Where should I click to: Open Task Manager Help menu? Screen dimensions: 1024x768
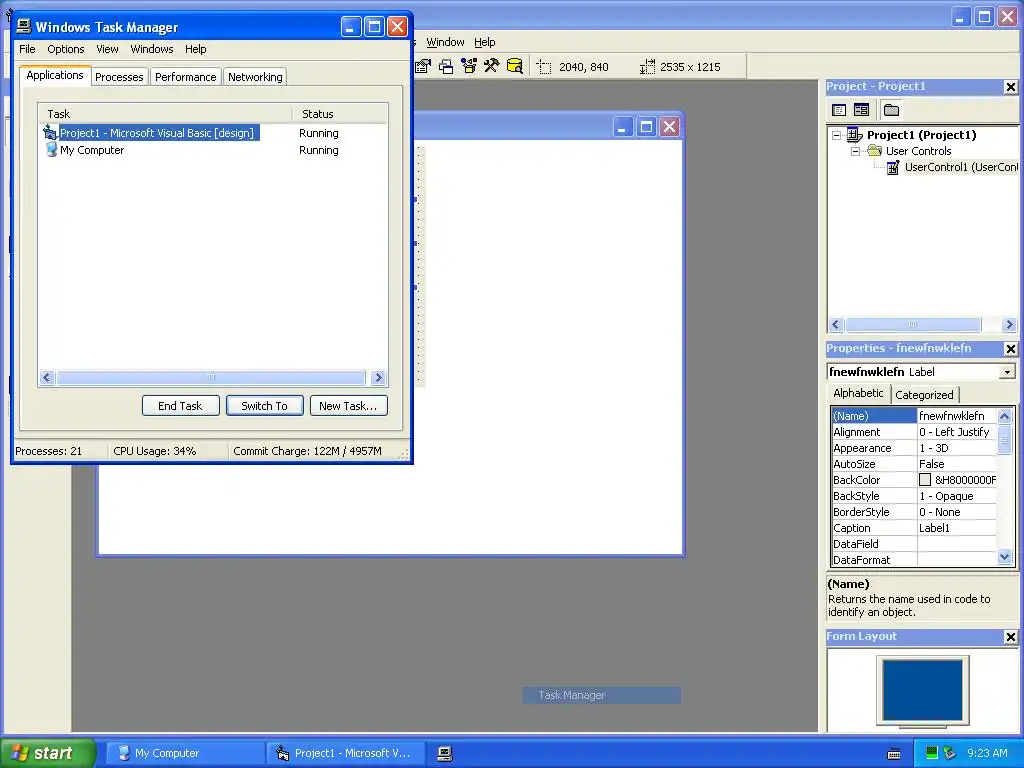(x=195, y=49)
